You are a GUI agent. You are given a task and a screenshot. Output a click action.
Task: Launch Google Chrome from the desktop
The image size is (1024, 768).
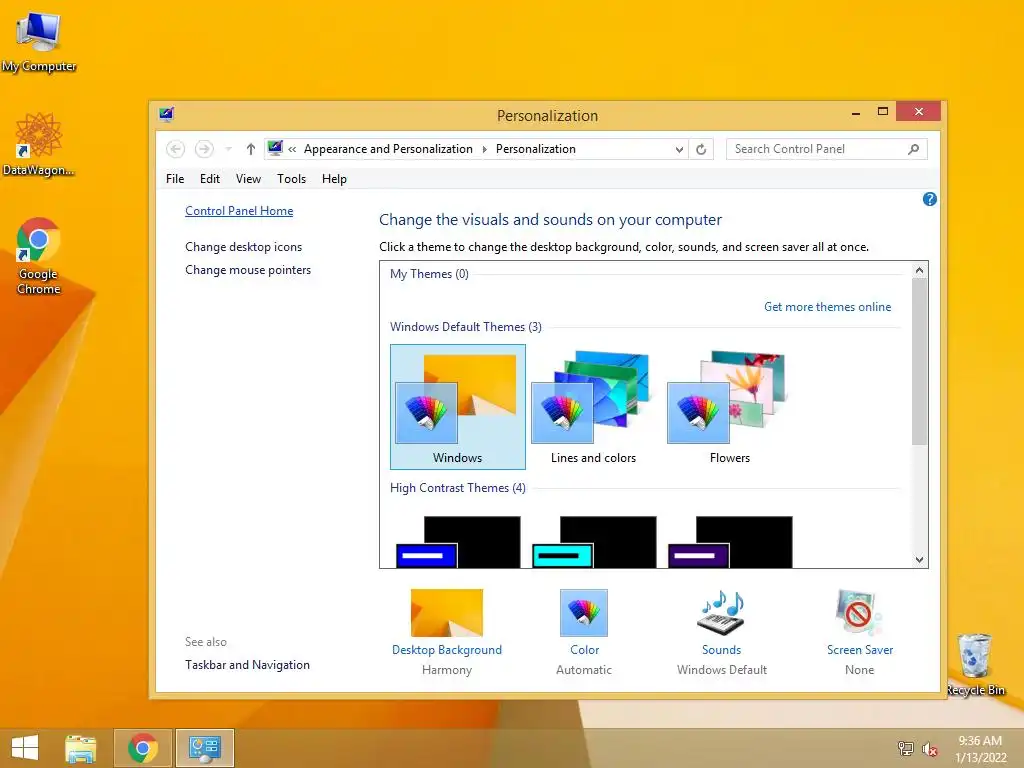pyautogui.click(x=39, y=255)
